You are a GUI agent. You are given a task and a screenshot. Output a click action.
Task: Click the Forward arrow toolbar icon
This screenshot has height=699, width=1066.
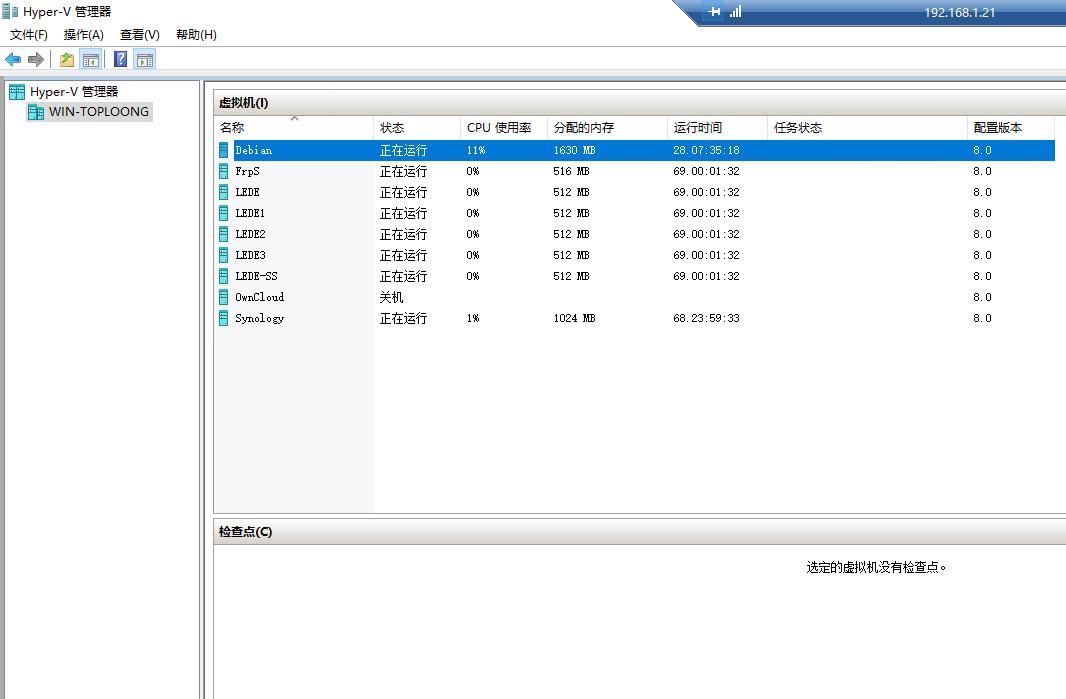[x=35, y=60]
